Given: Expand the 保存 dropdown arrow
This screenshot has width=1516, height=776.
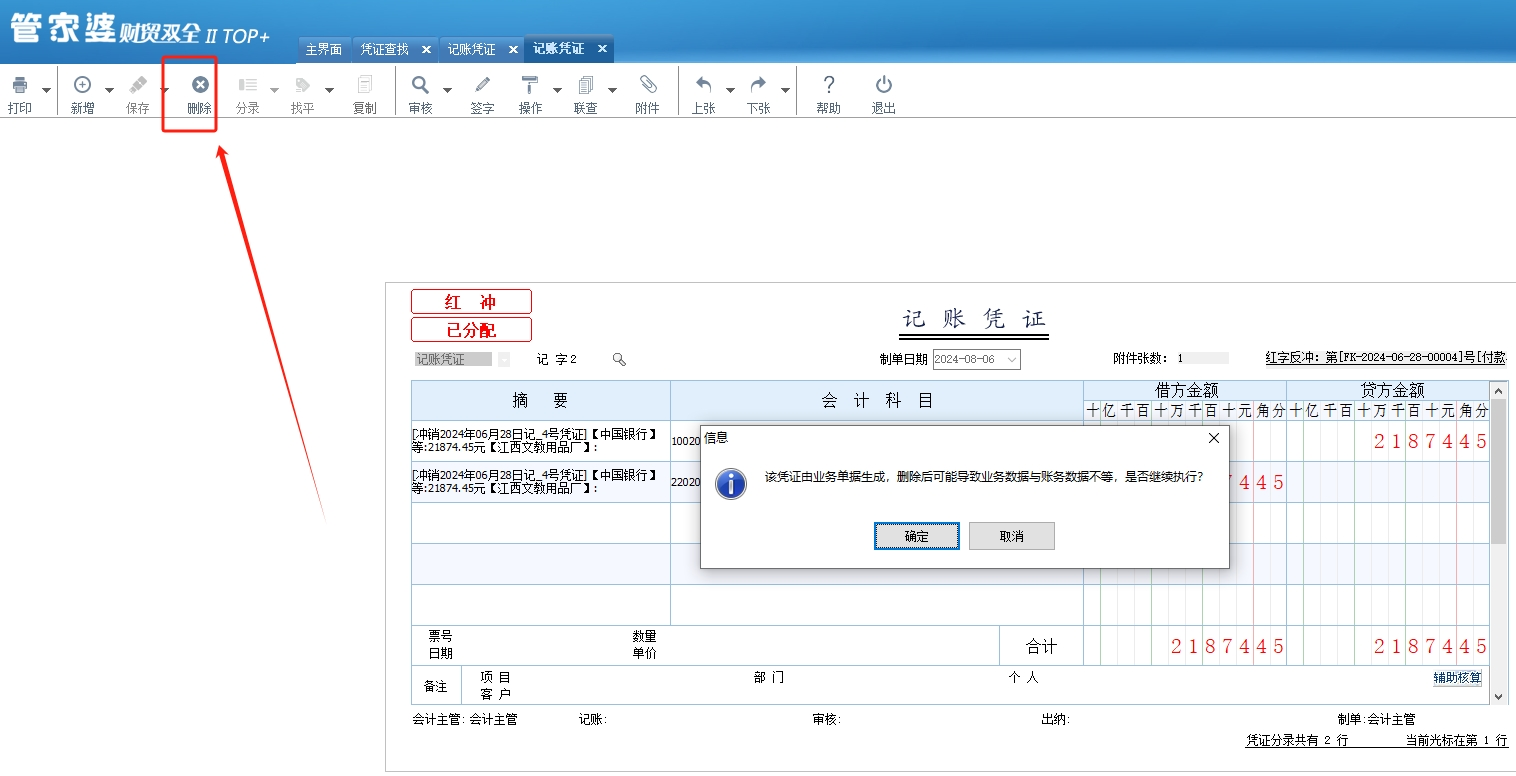Looking at the screenshot, I should [165, 90].
